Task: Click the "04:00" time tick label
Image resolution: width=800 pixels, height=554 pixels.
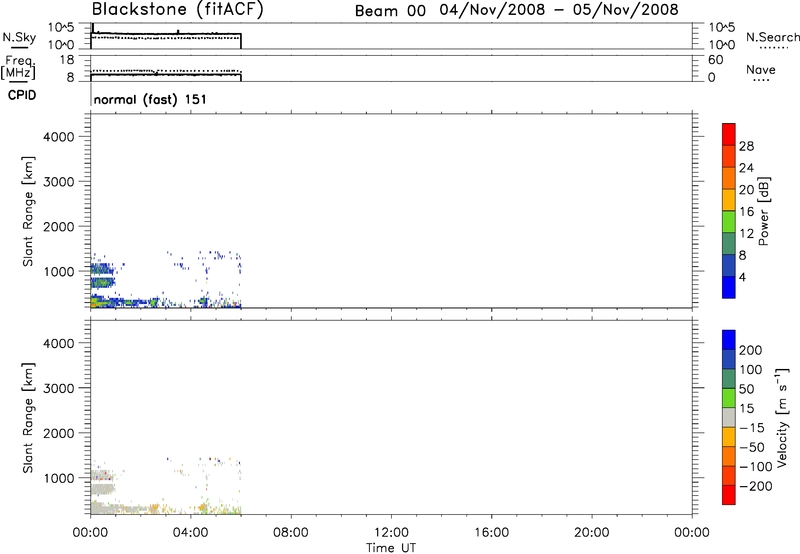Action: [x=191, y=533]
